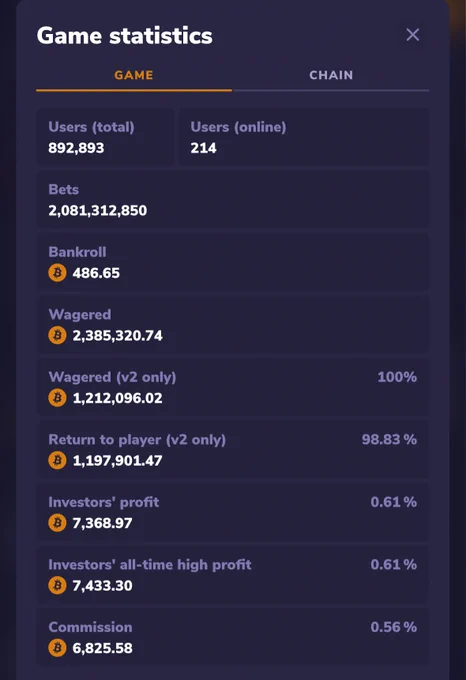This screenshot has width=466, height=680.
Task: Select the GAME tab
Action: click(x=134, y=75)
